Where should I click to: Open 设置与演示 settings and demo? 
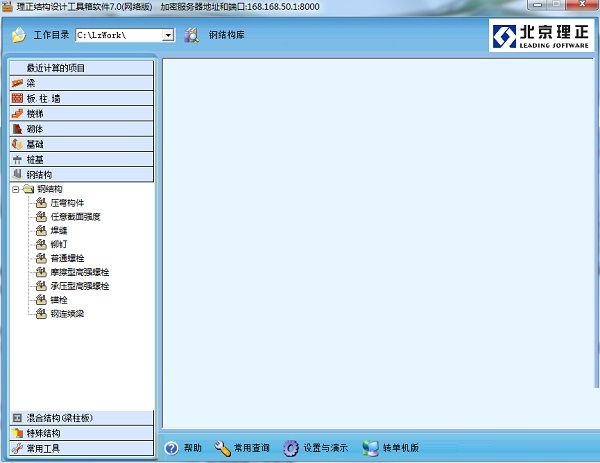316,448
